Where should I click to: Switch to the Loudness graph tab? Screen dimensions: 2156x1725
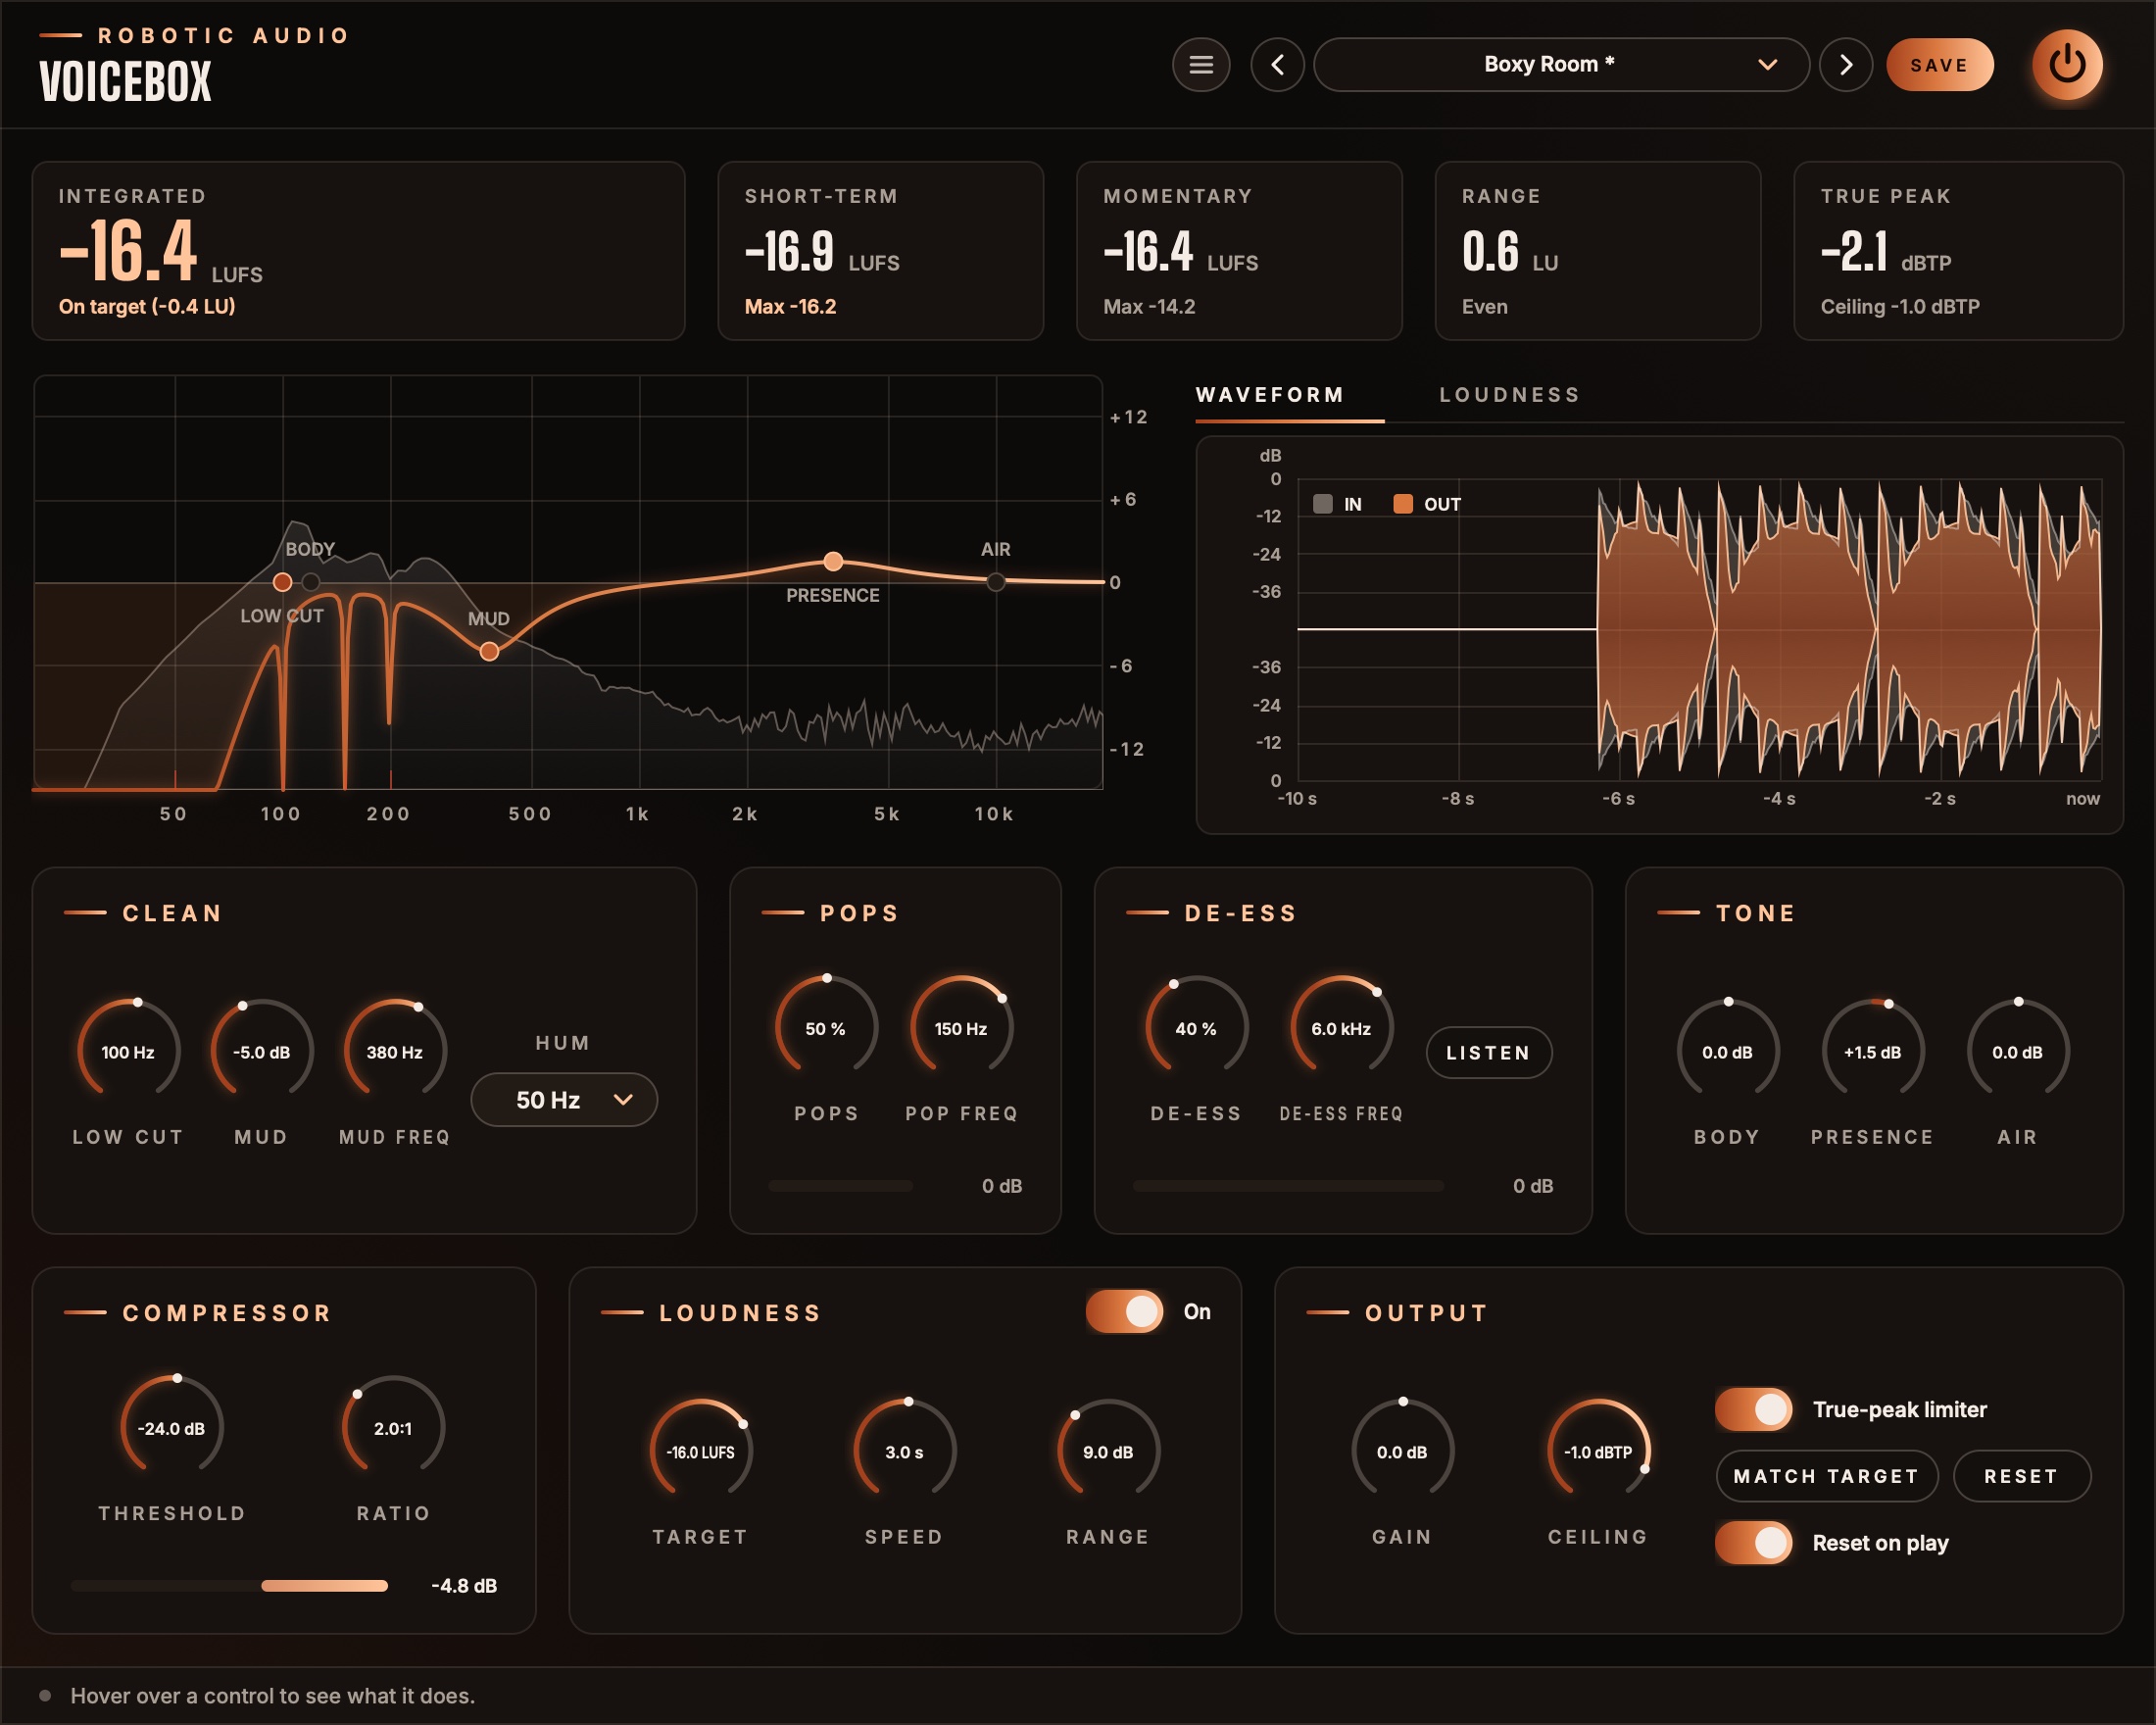pyautogui.click(x=1510, y=395)
